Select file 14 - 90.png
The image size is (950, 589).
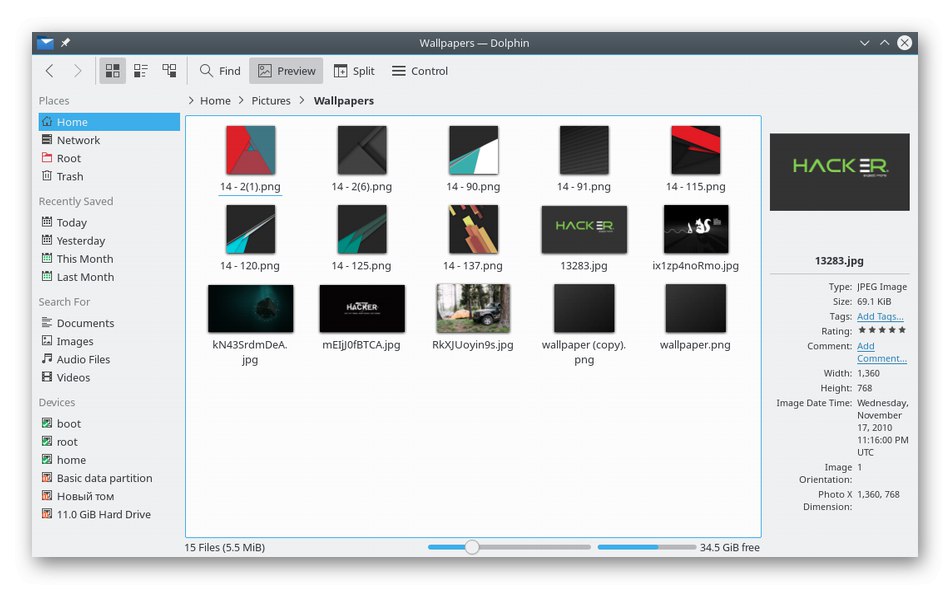[x=473, y=159]
